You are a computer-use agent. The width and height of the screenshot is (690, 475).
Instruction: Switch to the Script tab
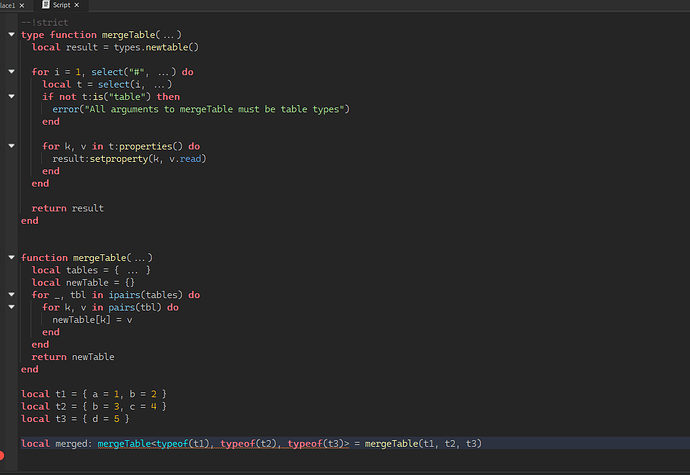(61, 5)
